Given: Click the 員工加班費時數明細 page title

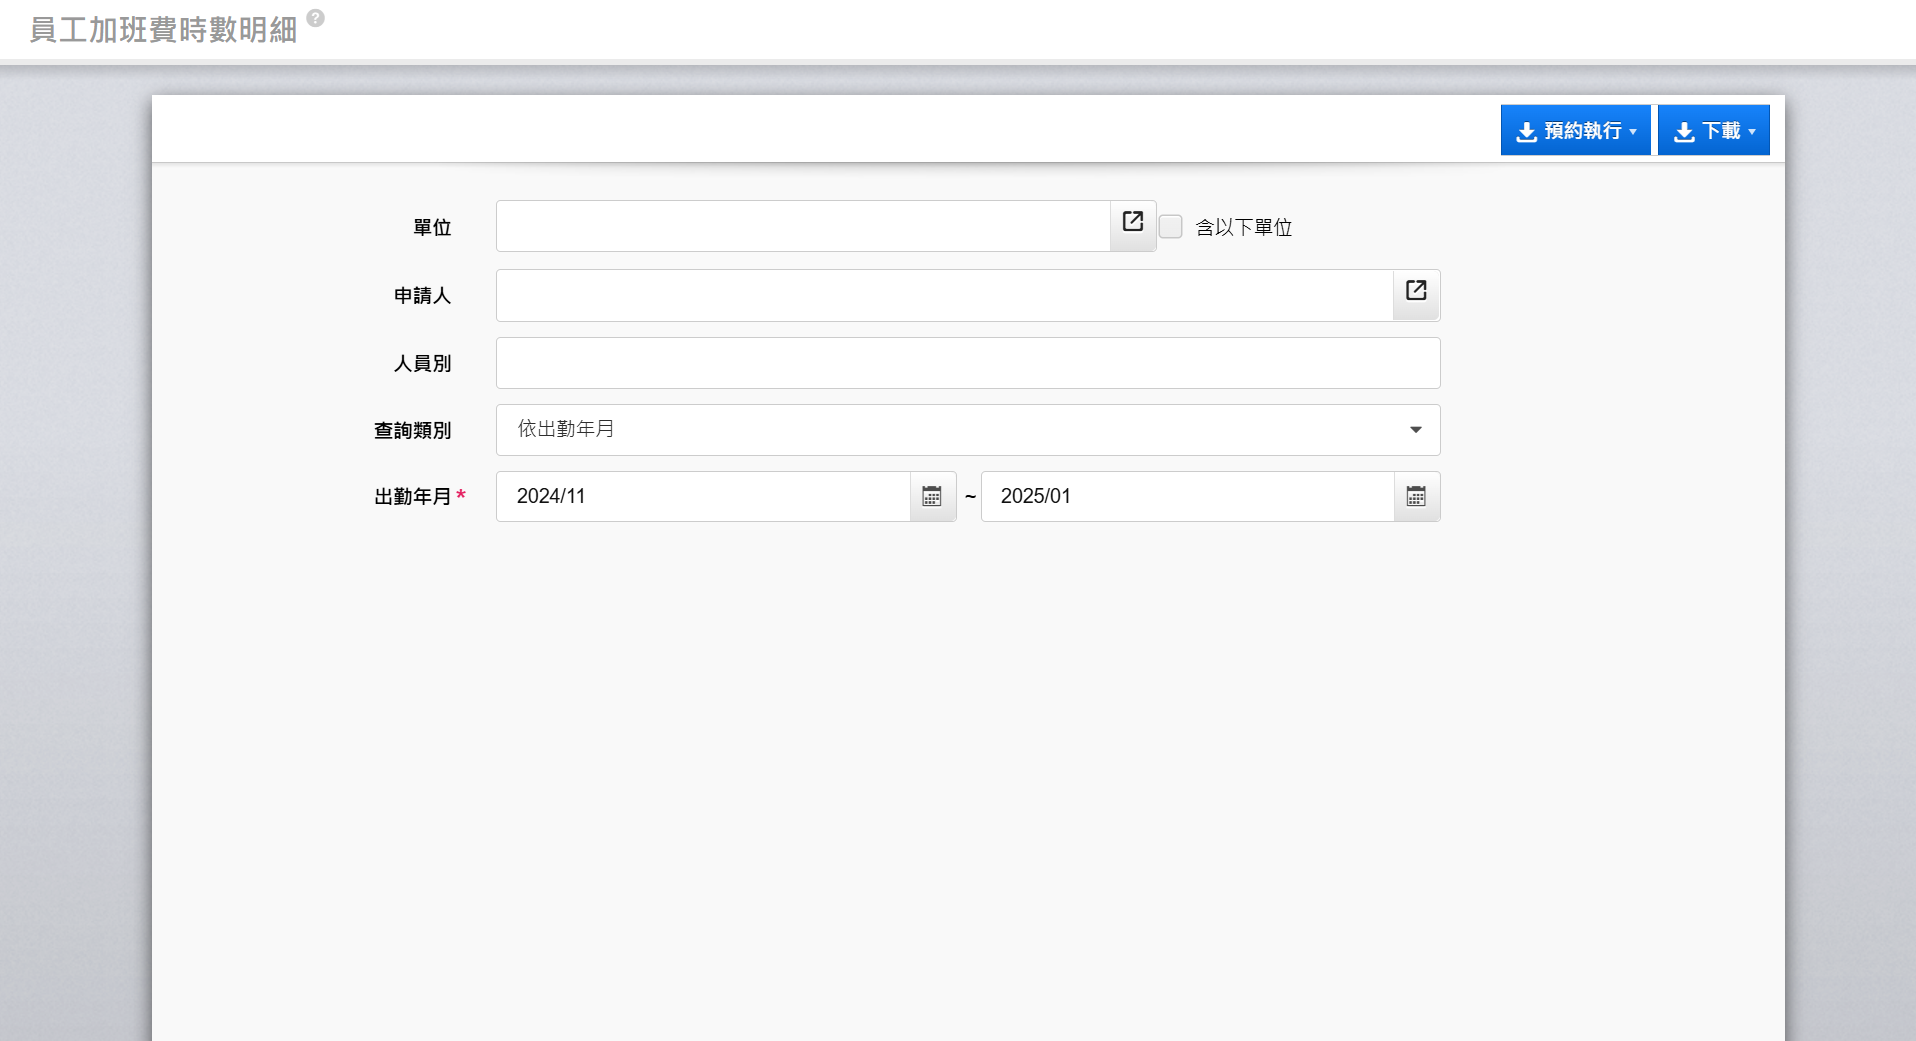Looking at the screenshot, I should (163, 30).
